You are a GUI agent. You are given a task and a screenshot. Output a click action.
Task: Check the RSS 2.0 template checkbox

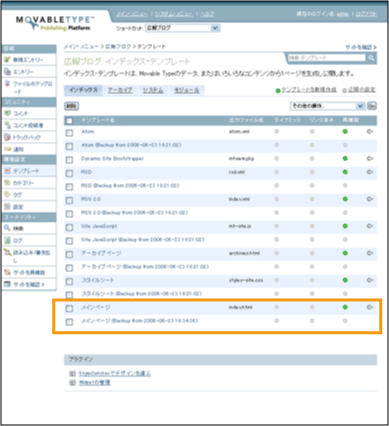69,200
